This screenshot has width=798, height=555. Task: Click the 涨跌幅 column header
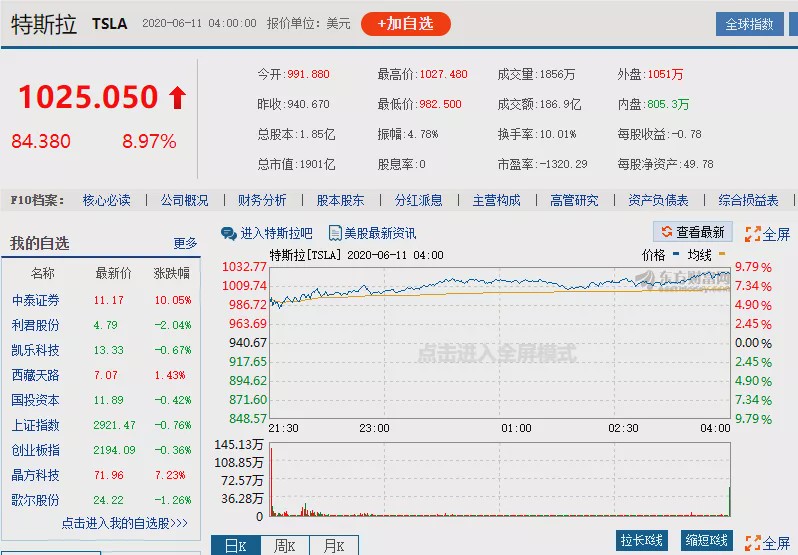pyautogui.click(x=172, y=274)
